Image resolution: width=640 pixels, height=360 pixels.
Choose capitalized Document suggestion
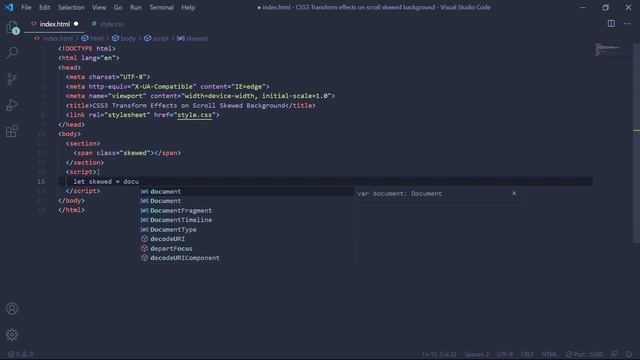(x=247, y=201)
